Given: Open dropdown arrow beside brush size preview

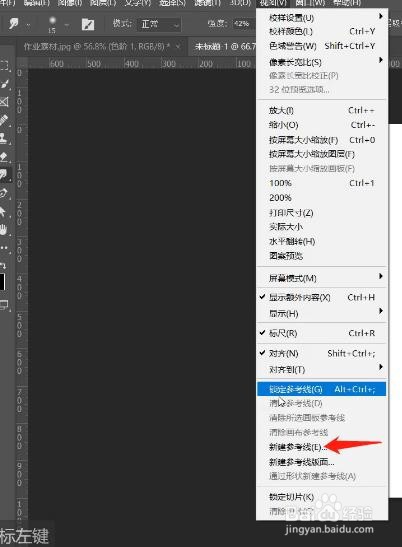Looking at the screenshot, I should click(66, 25).
